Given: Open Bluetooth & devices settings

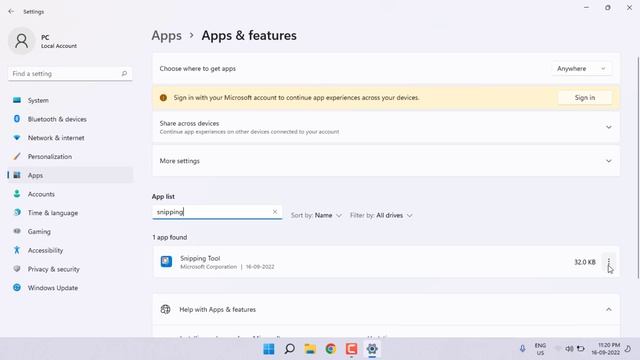Looking at the screenshot, I should pos(70,119).
